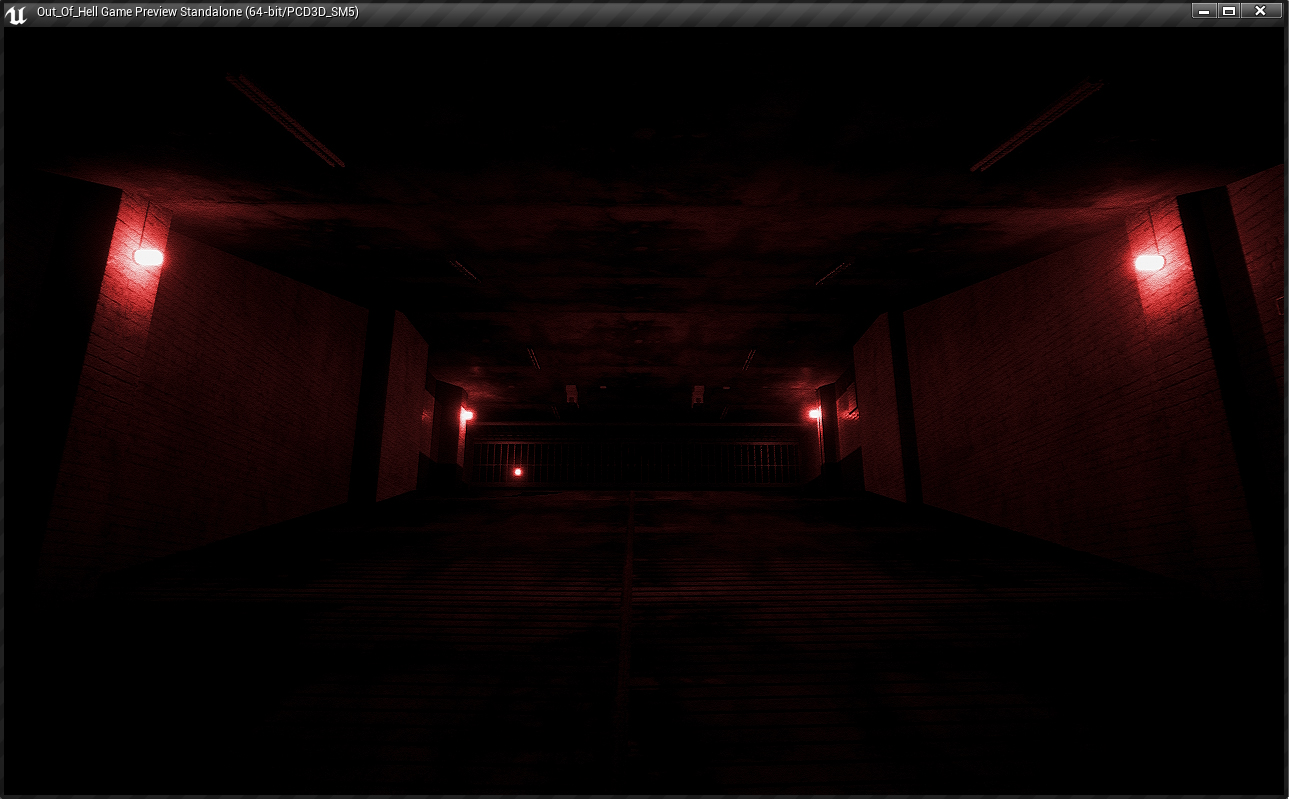The width and height of the screenshot is (1289, 799).
Task: Close the Out_Of_Hell preview window
Action: pyautogui.click(x=1260, y=11)
